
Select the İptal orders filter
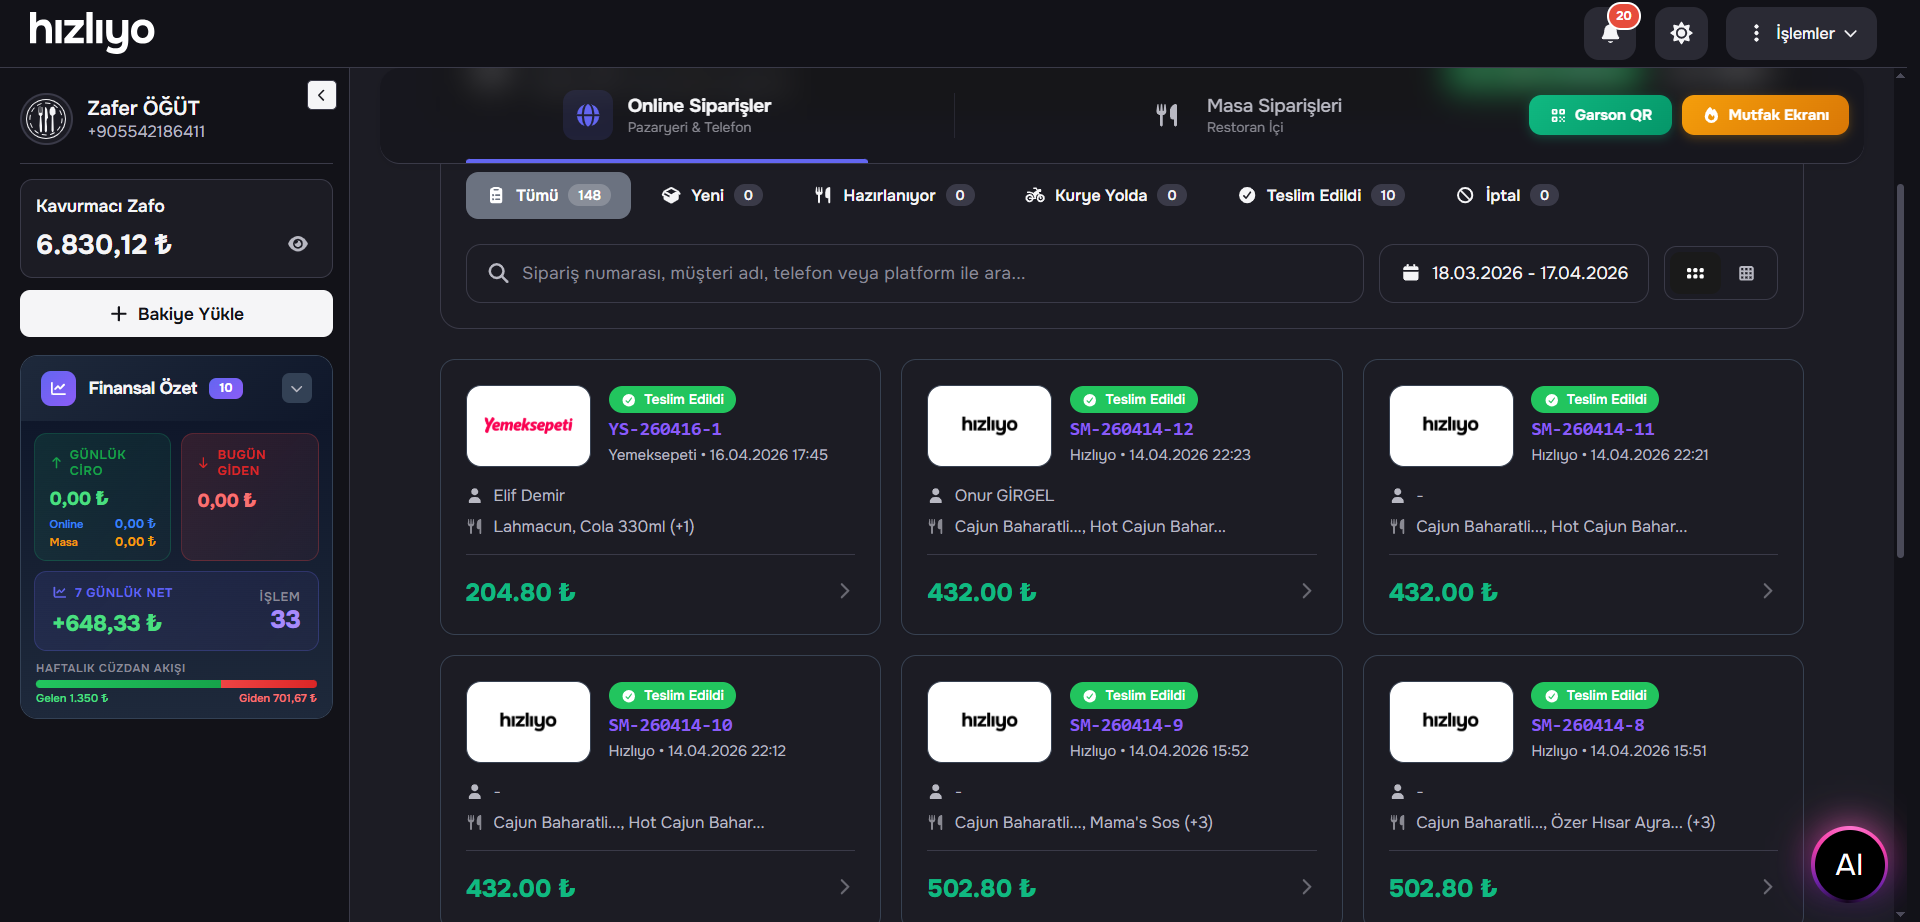[1507, 195]
